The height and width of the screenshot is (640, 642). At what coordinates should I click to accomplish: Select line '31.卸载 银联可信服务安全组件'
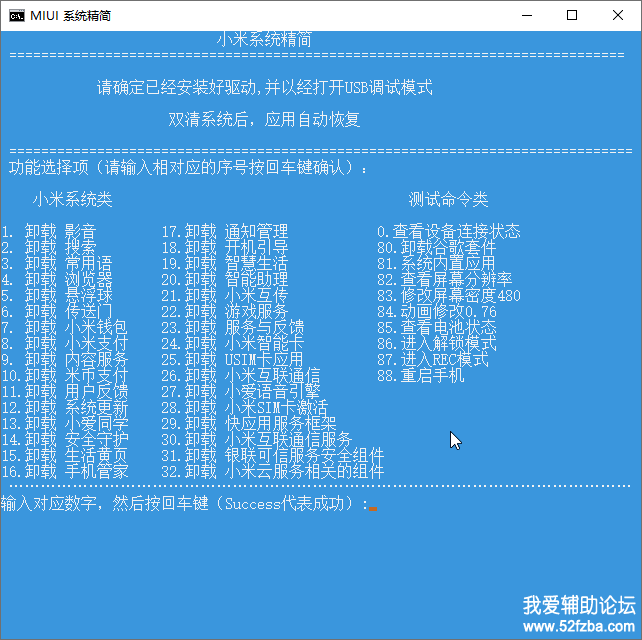[x=273, y=456]
